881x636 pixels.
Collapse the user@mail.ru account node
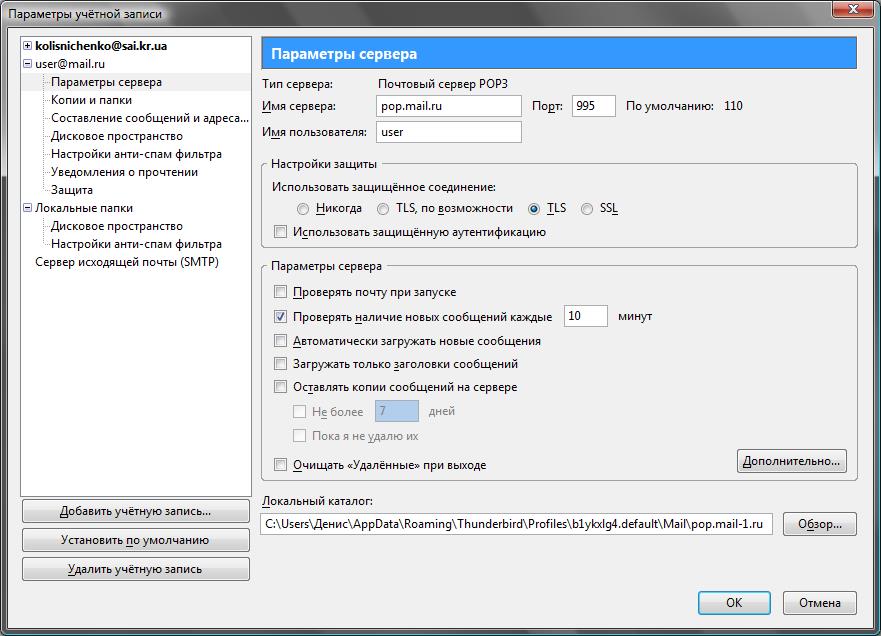click(27, 64)
